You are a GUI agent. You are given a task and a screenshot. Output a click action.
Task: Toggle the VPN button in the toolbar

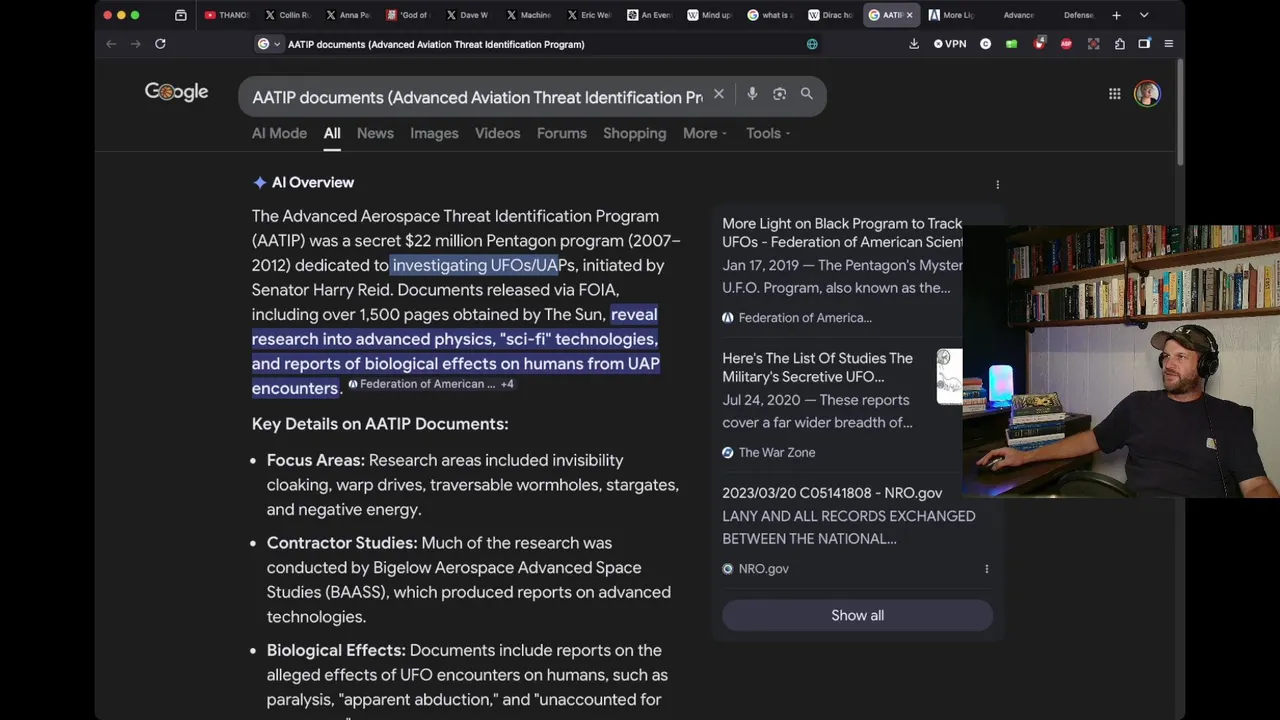(950, 44)
